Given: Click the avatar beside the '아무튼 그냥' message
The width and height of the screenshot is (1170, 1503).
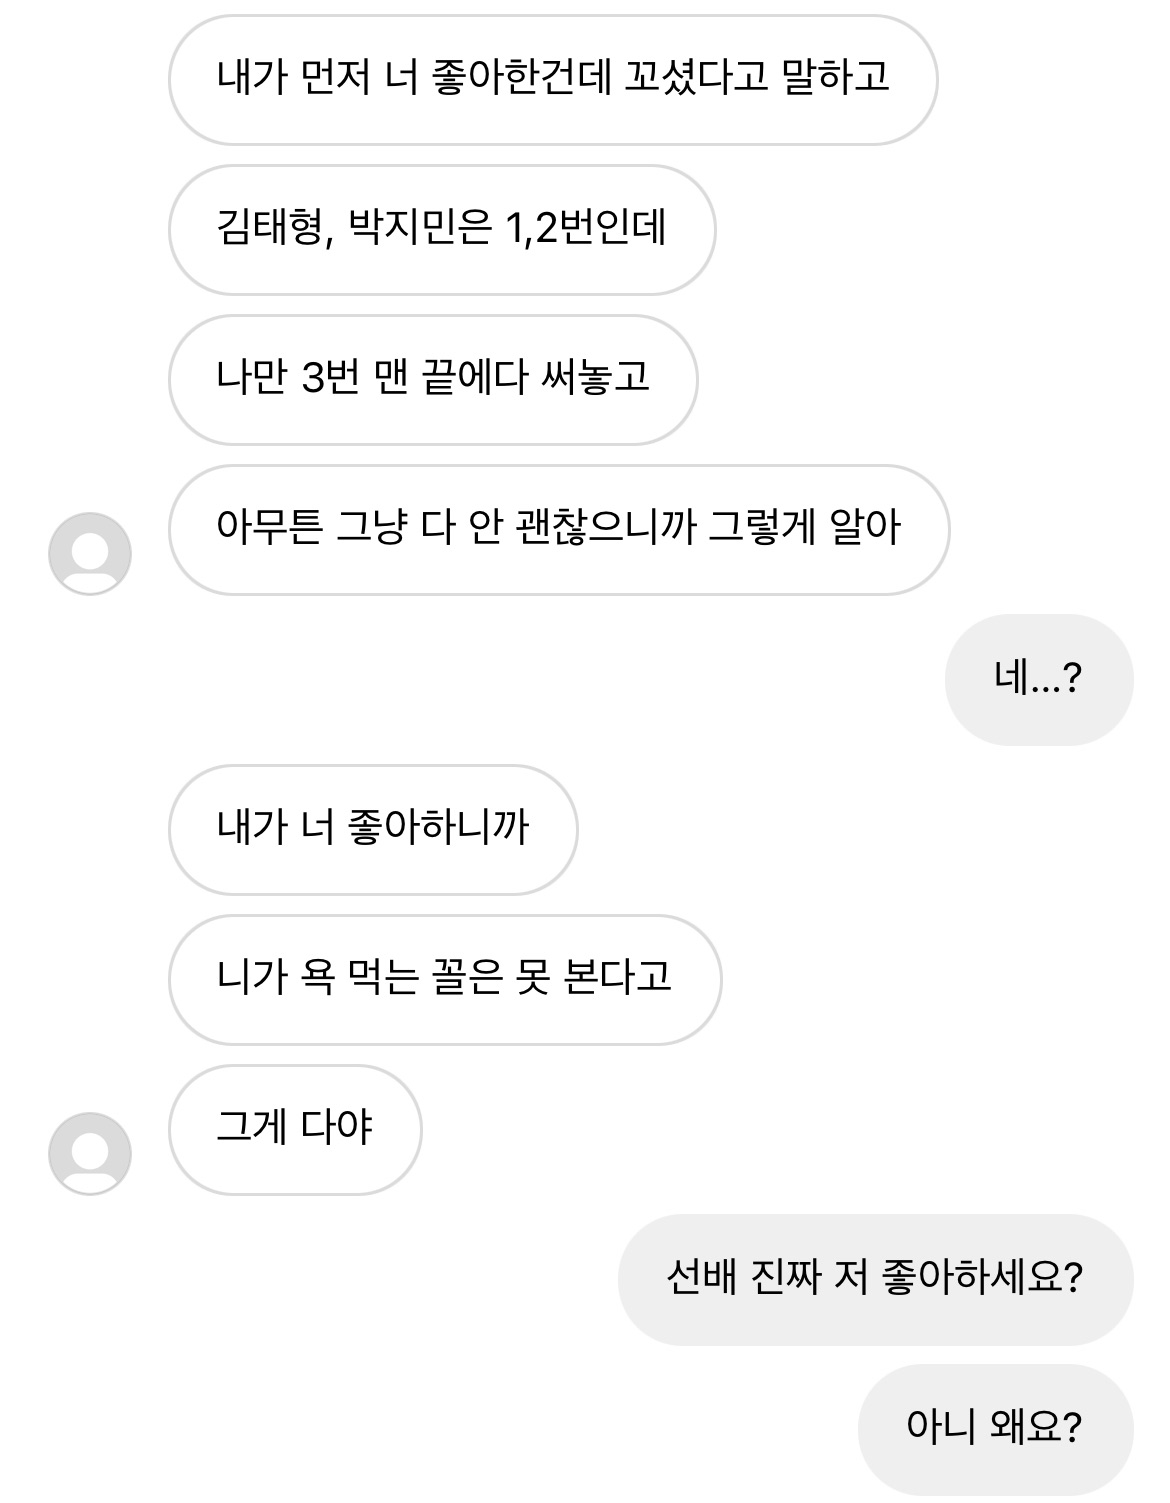Looking at the screenshot, I should click(90, 554).
